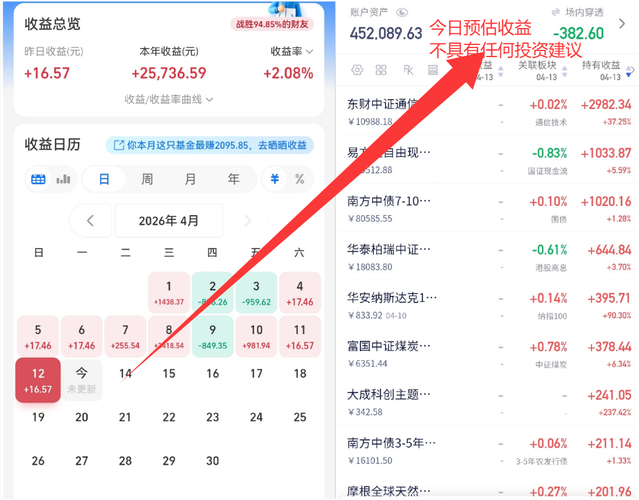The width and height of the screenshot is (639, 500).
Task: Tap 纳指100 sector label
Action: pos(552,316)
